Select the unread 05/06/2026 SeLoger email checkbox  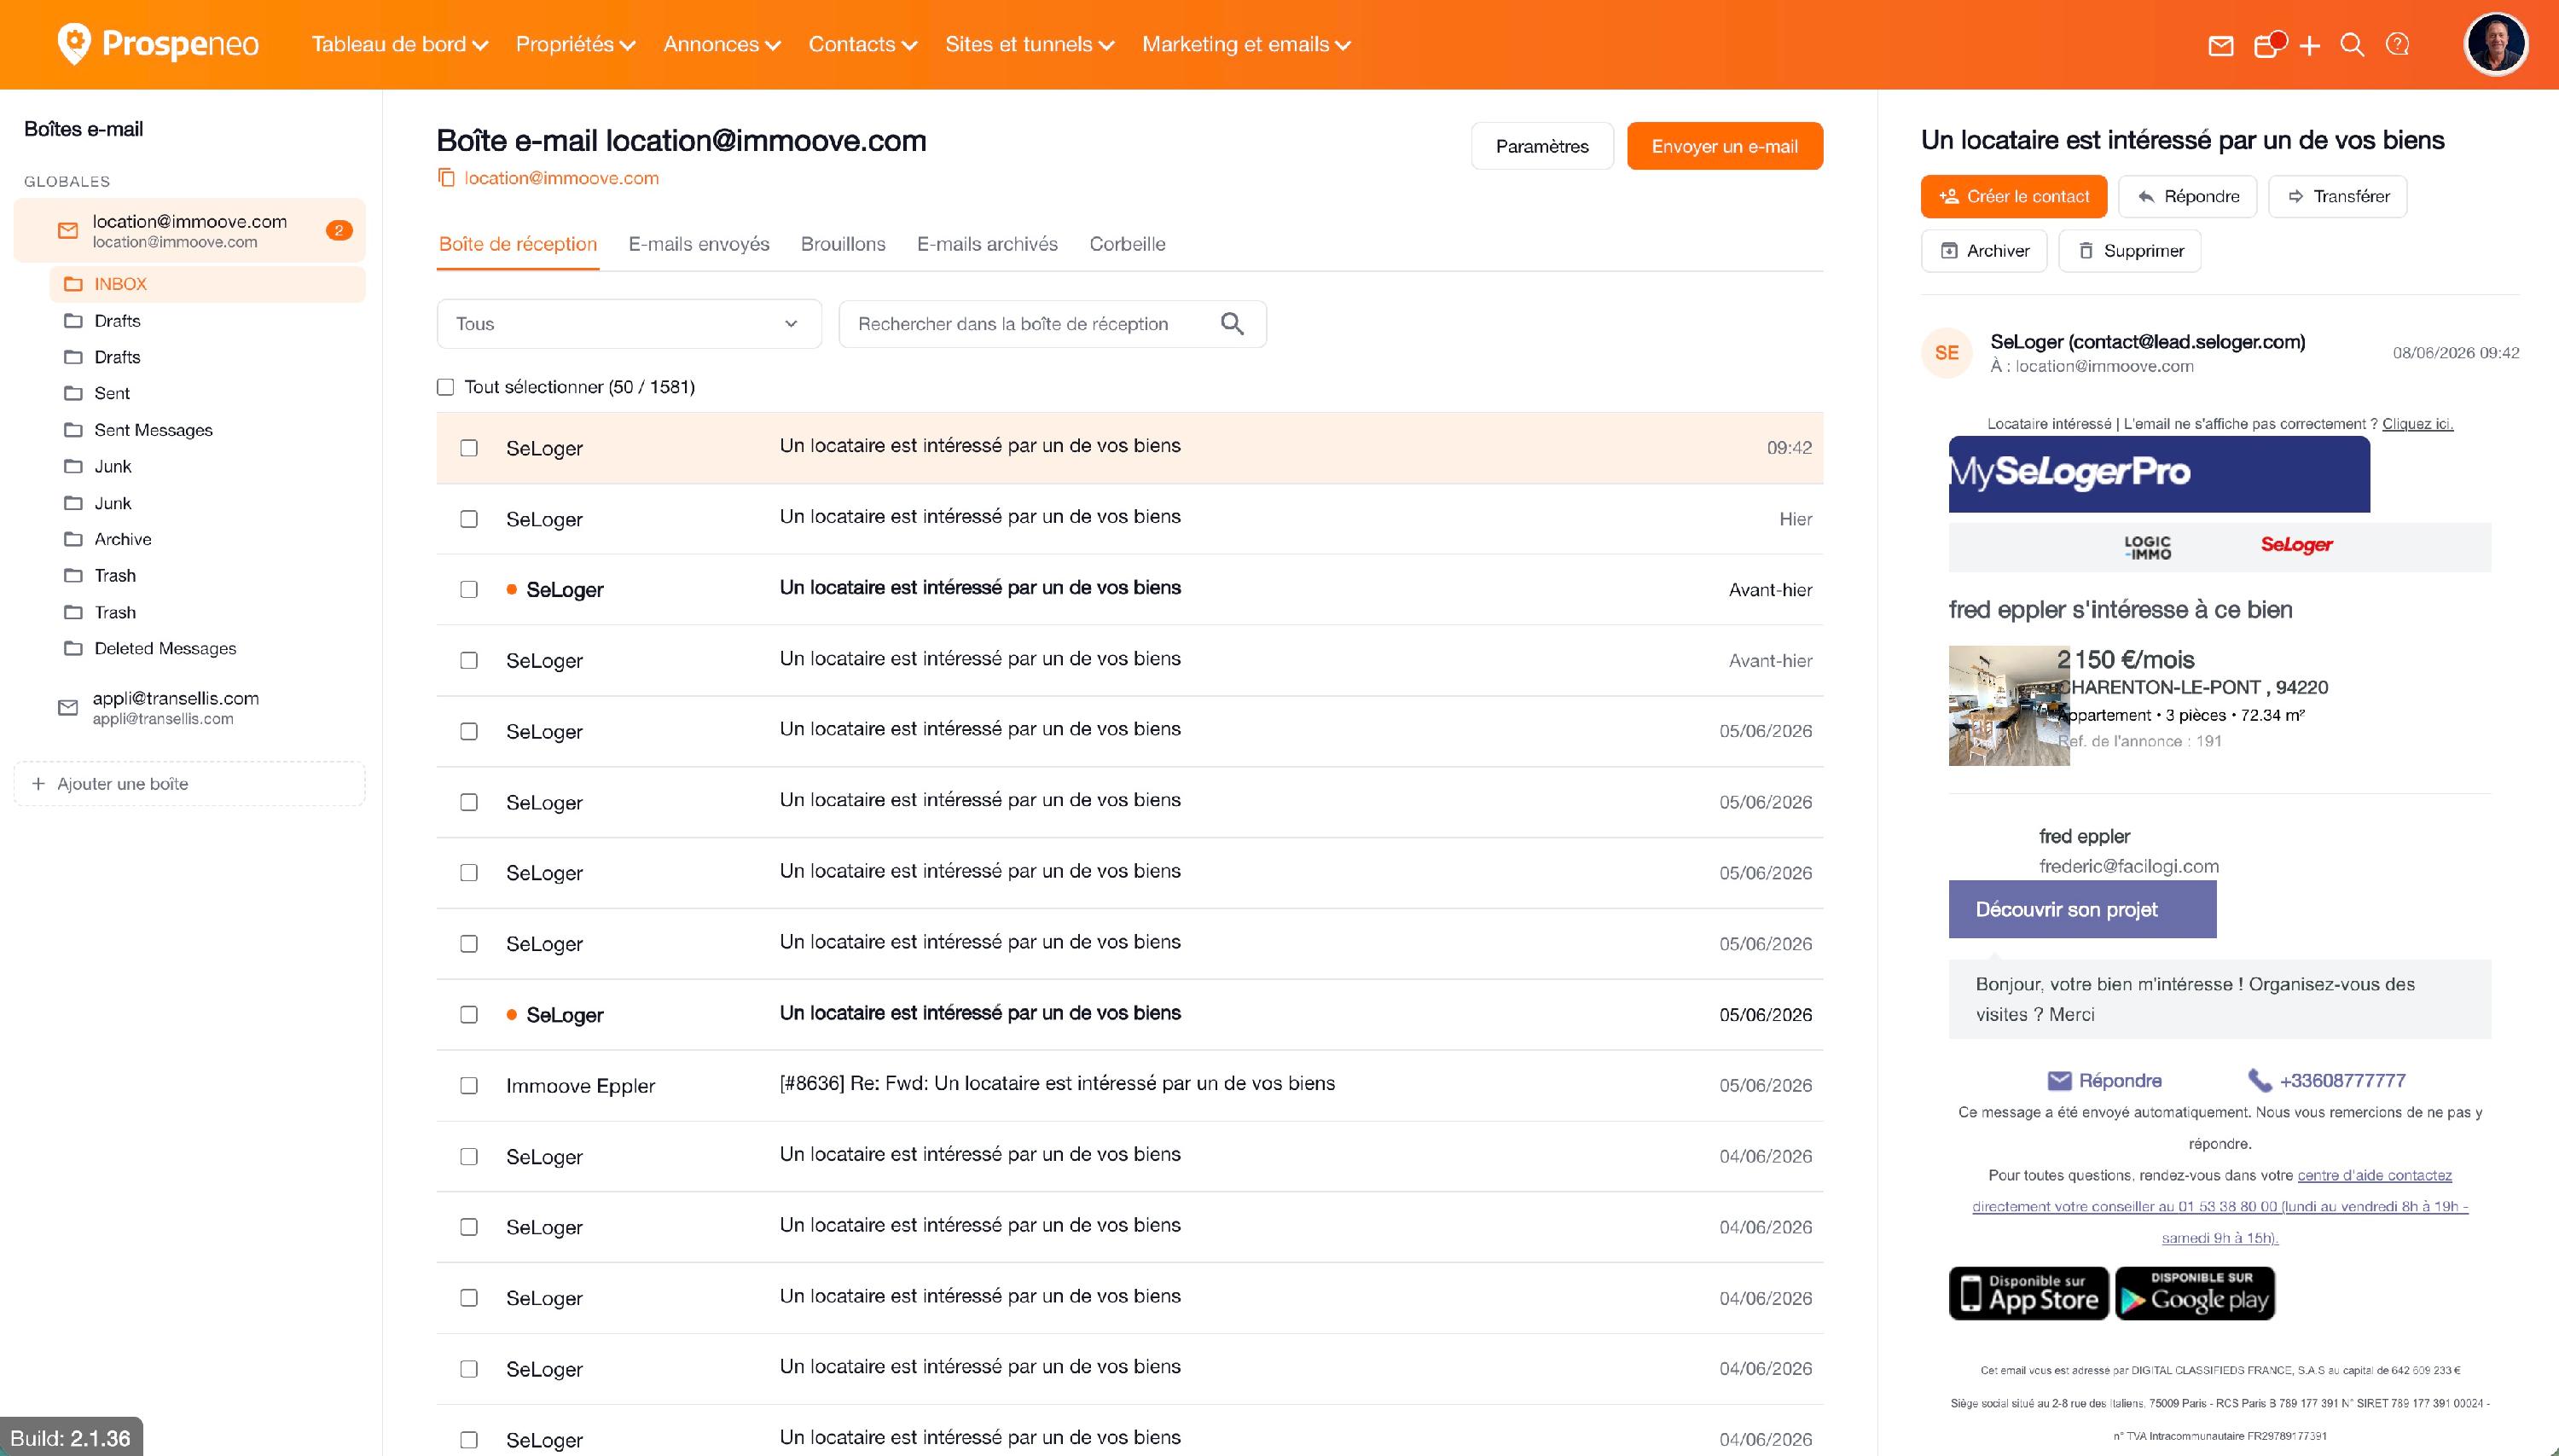pyautogui.click(x=469, y=1015)
